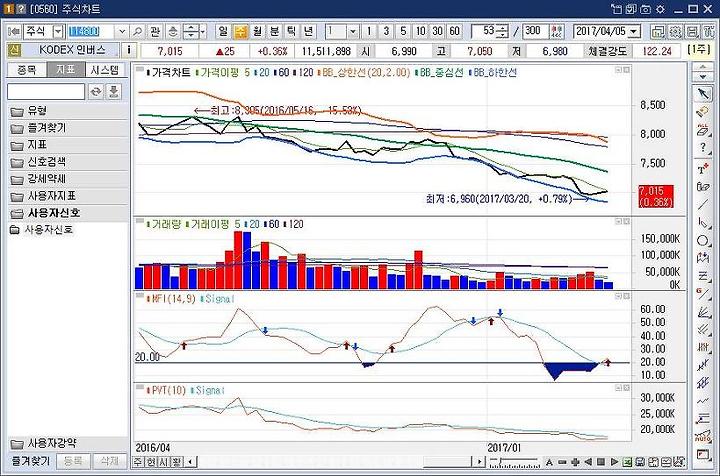The width and height of the screenshot is (720, 476).
Task: Toggle the 주 button on bottom-left bar
Action: (138, 462)
